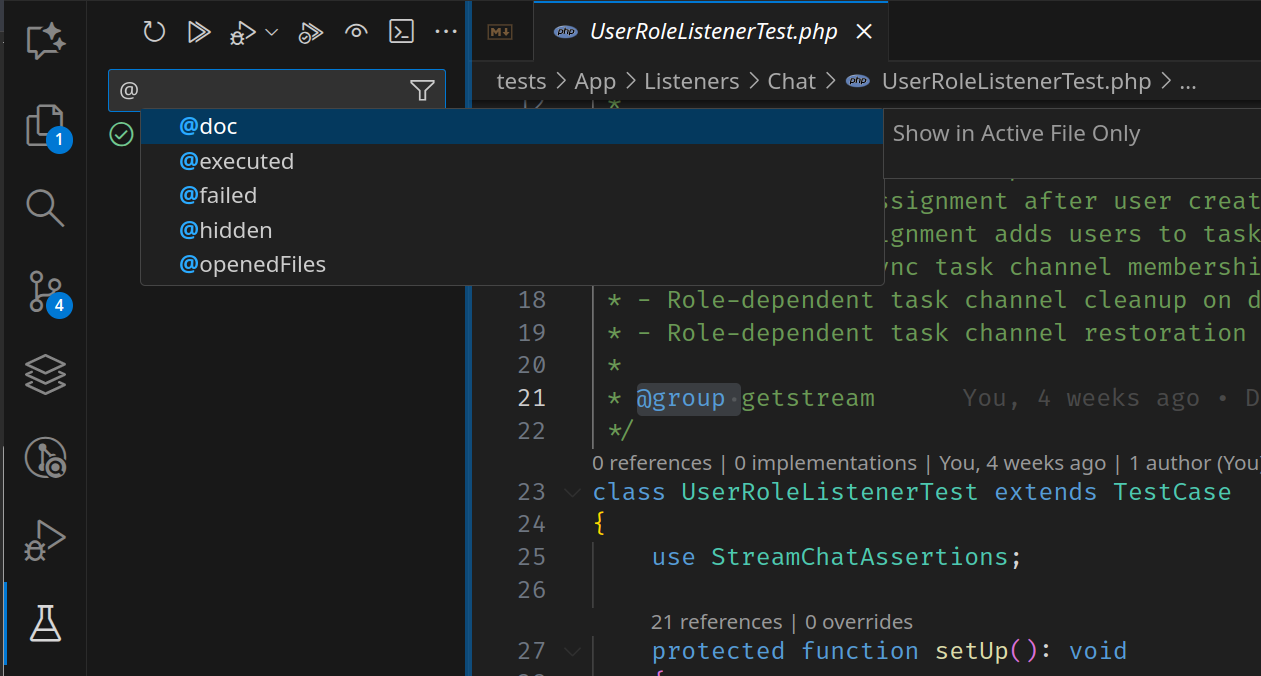The width and height of the screenshot is (1261, 676).
Task: Toggle the test filter funnel button
Action: click(x=422, y=91)
